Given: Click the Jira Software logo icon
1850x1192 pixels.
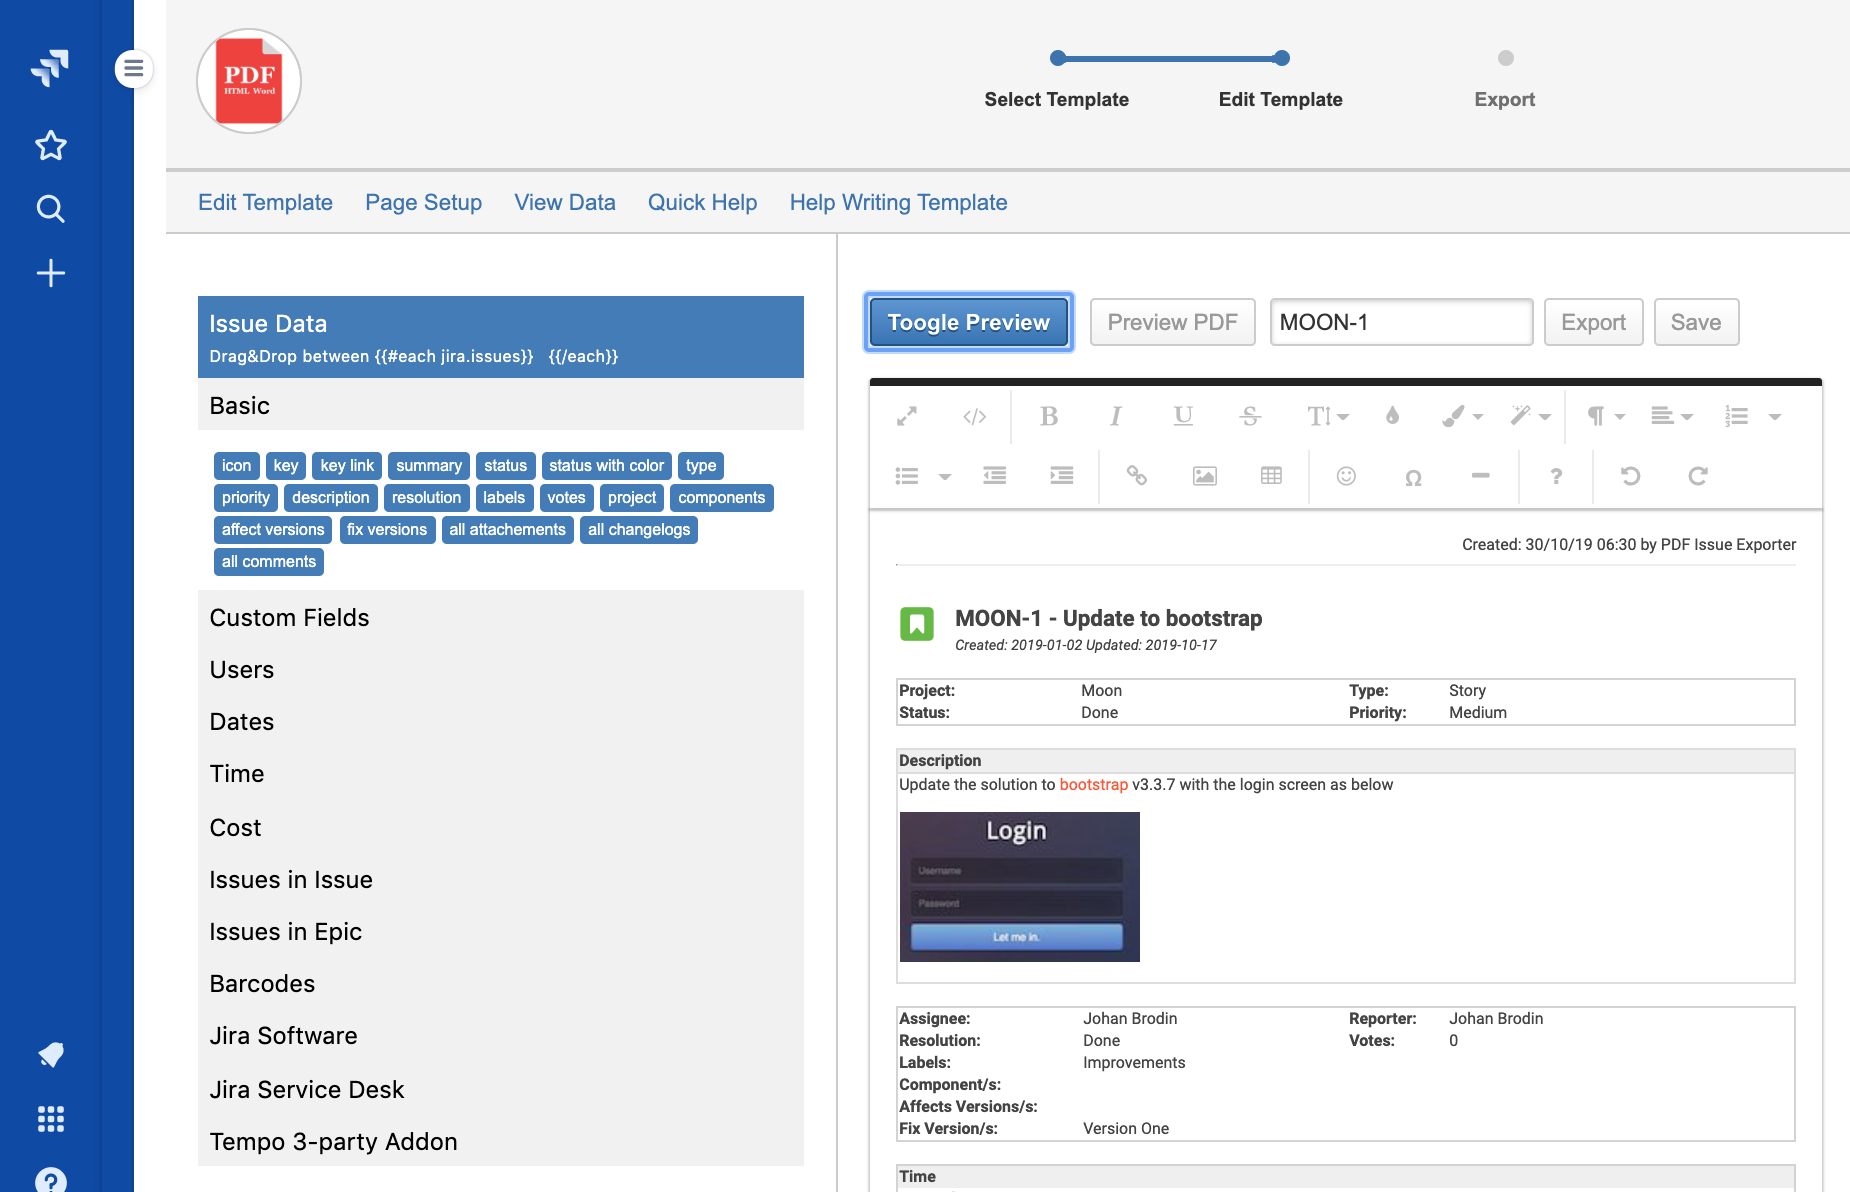Looking at the screenshot, I should [x=50, y=68].
